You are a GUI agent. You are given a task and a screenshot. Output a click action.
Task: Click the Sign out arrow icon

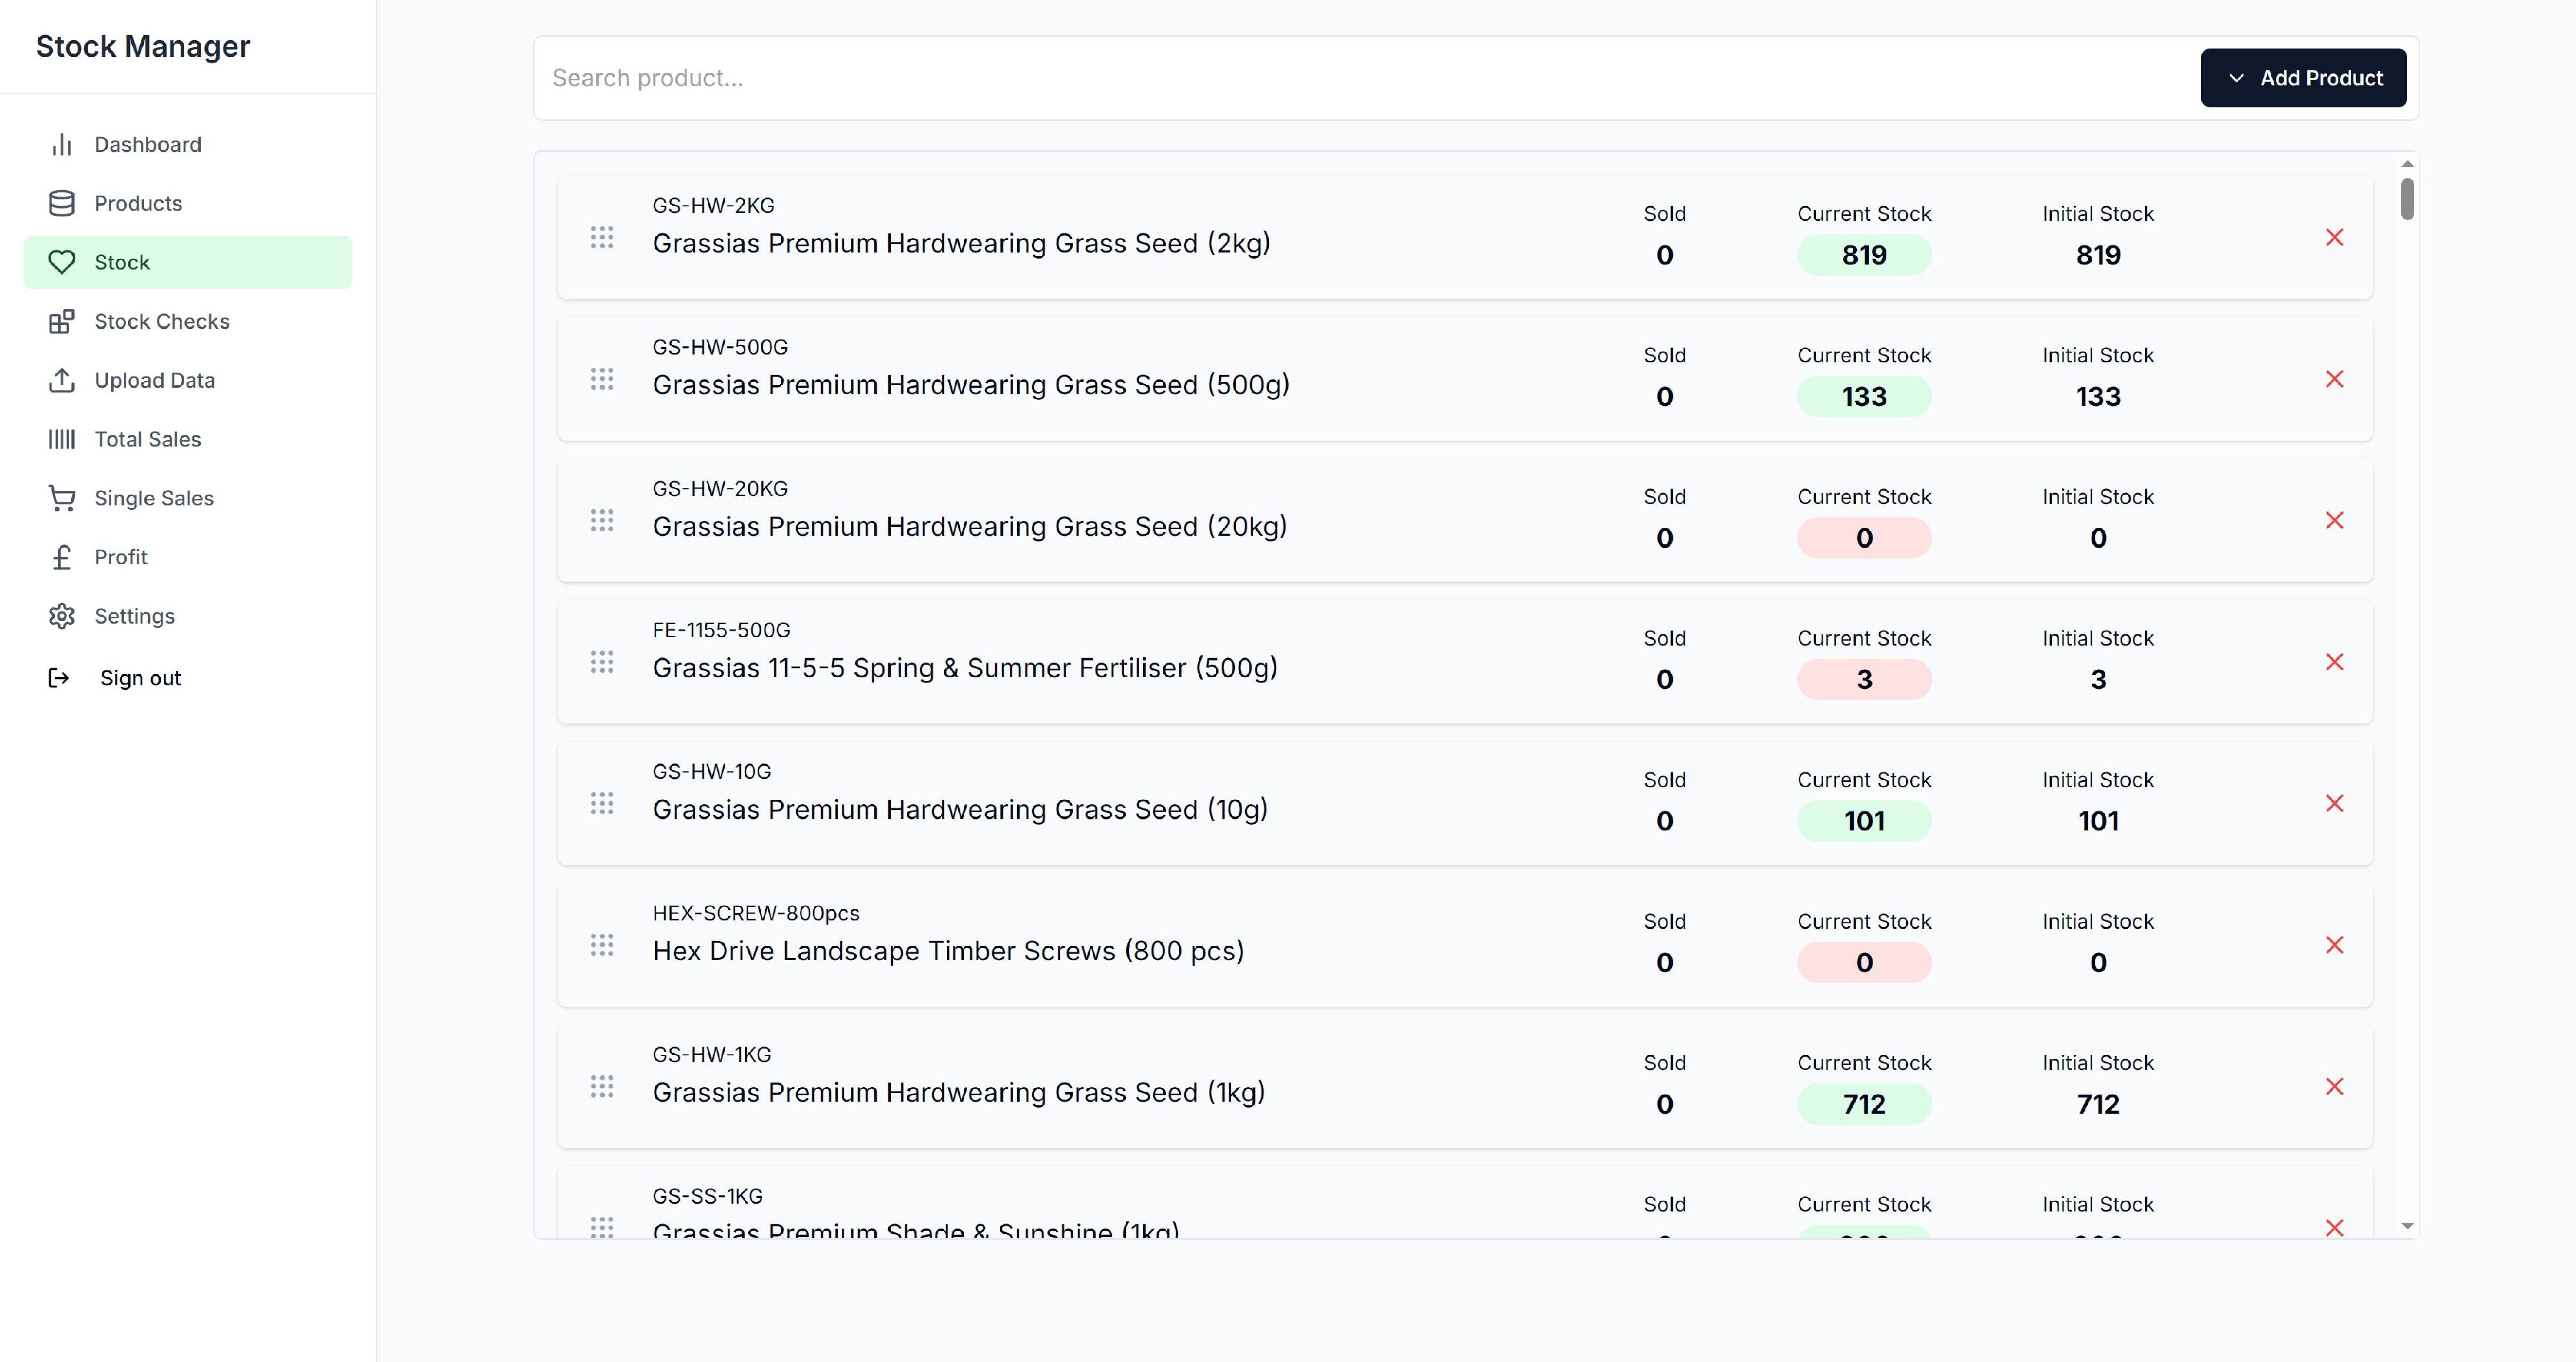pos(59,678)
